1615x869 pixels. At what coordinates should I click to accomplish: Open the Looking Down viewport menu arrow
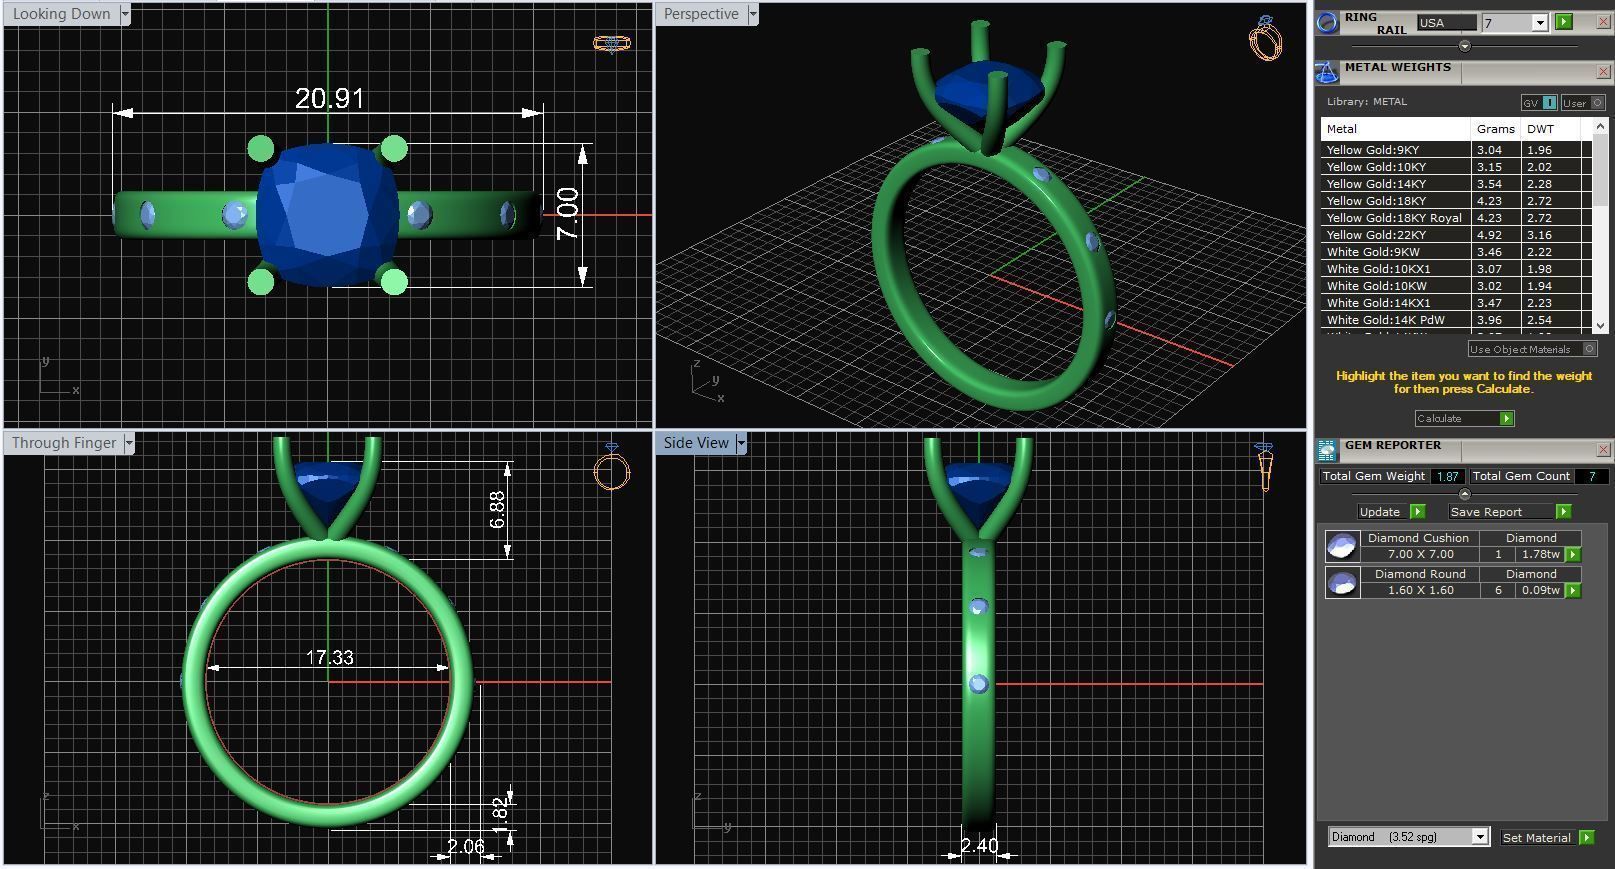tap(125, 14)
